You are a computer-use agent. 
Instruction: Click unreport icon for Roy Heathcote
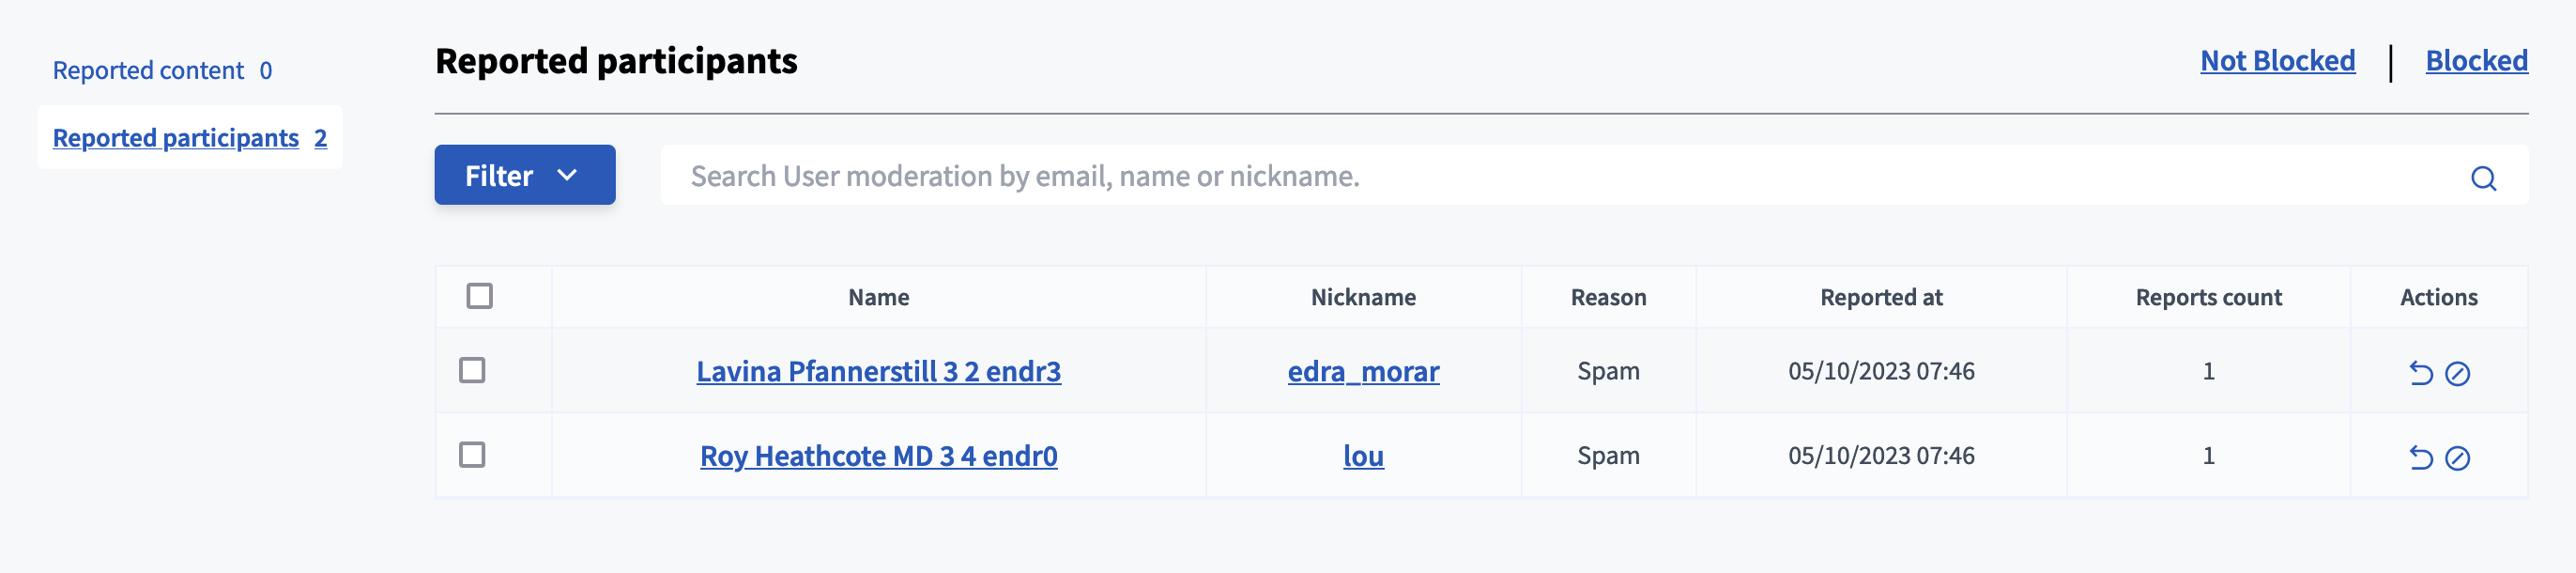pos(2420,457)
